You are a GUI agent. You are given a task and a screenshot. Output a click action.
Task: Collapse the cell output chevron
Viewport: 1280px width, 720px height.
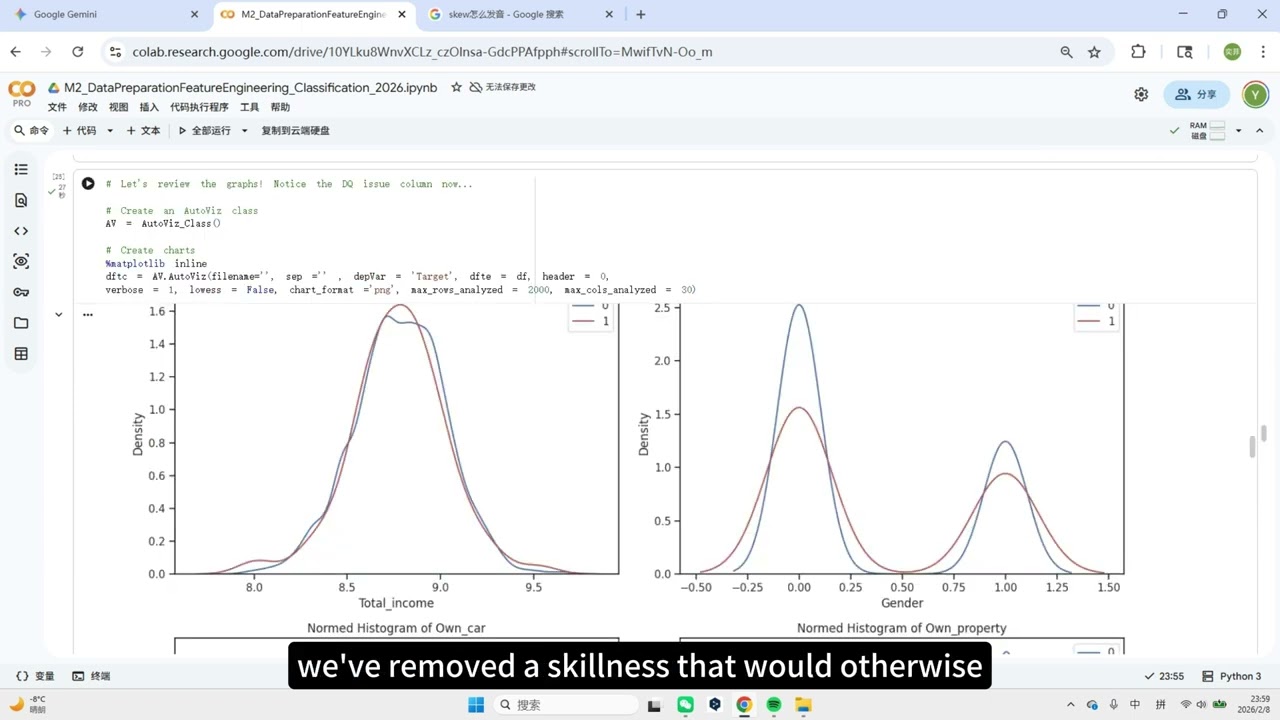point(58,314)
